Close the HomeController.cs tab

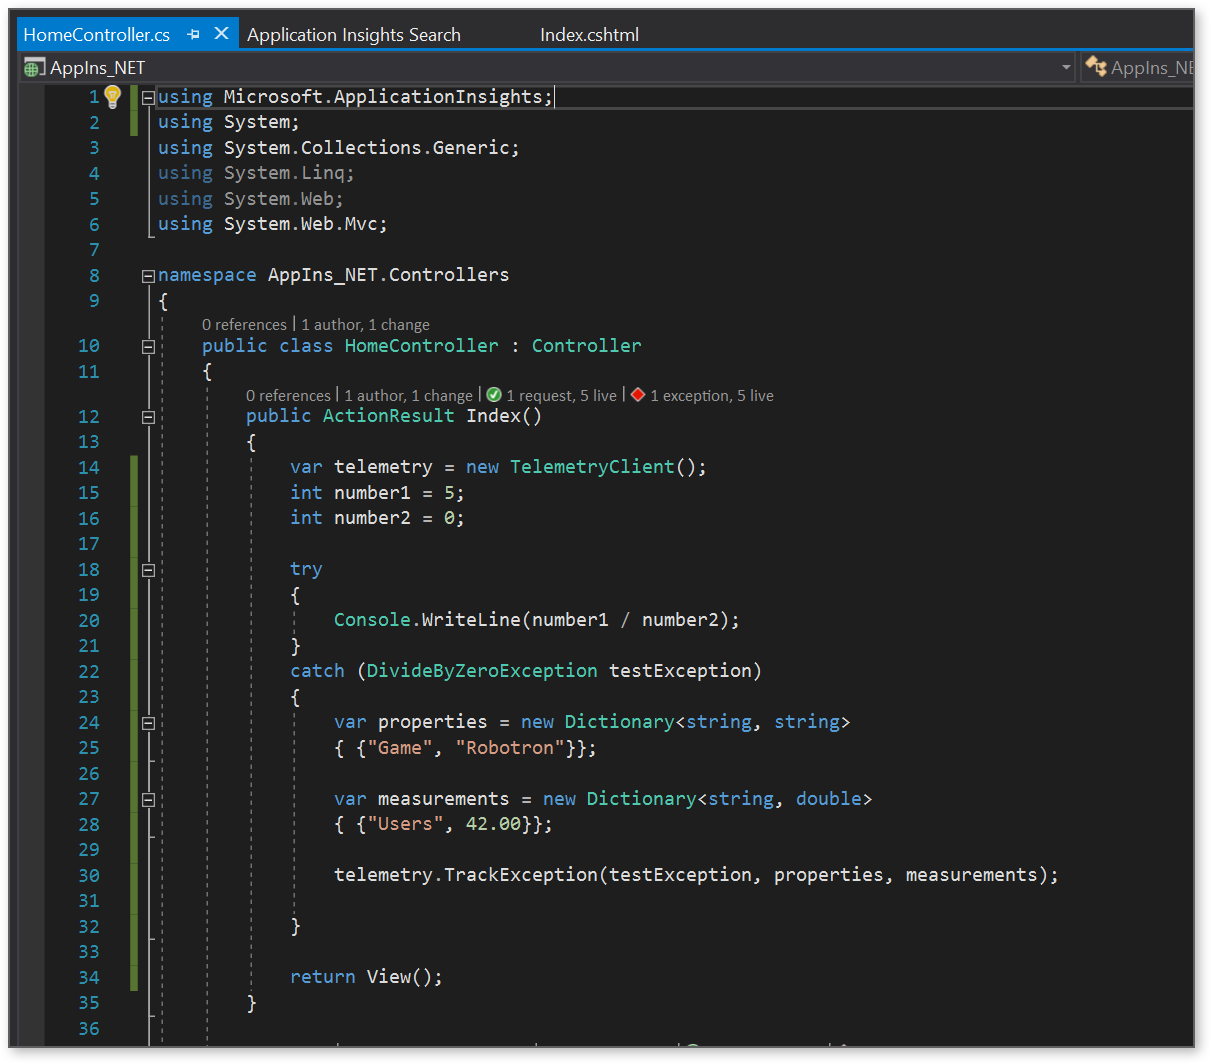click(221, 33)
